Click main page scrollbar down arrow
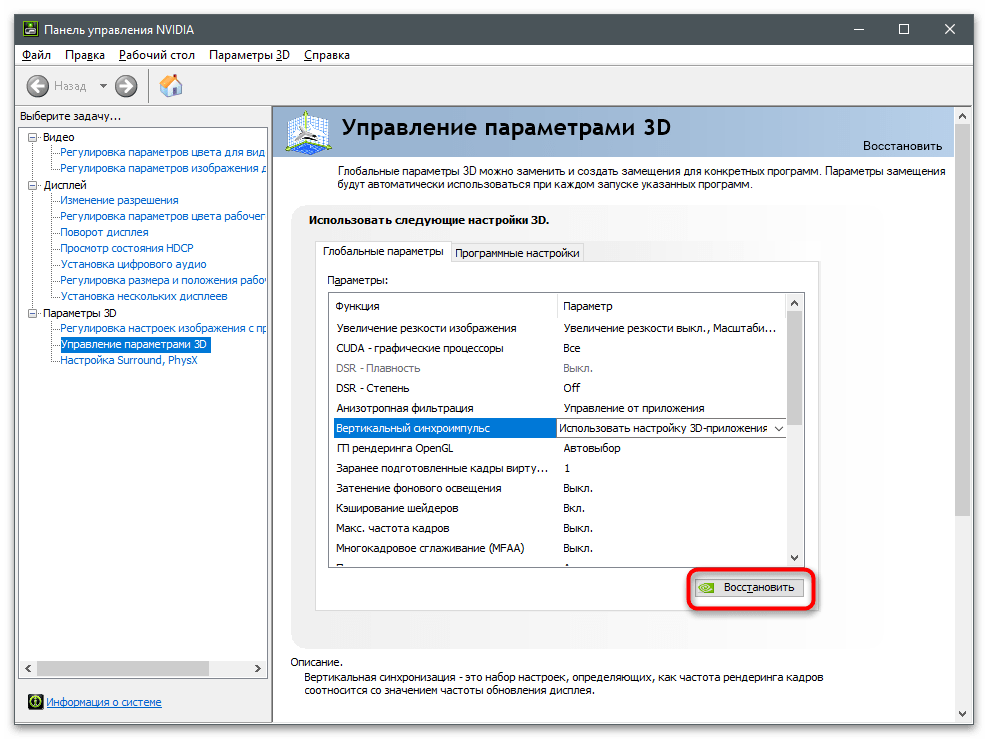The width and height of the screenshot is (988, 739). tap(962, 714)
